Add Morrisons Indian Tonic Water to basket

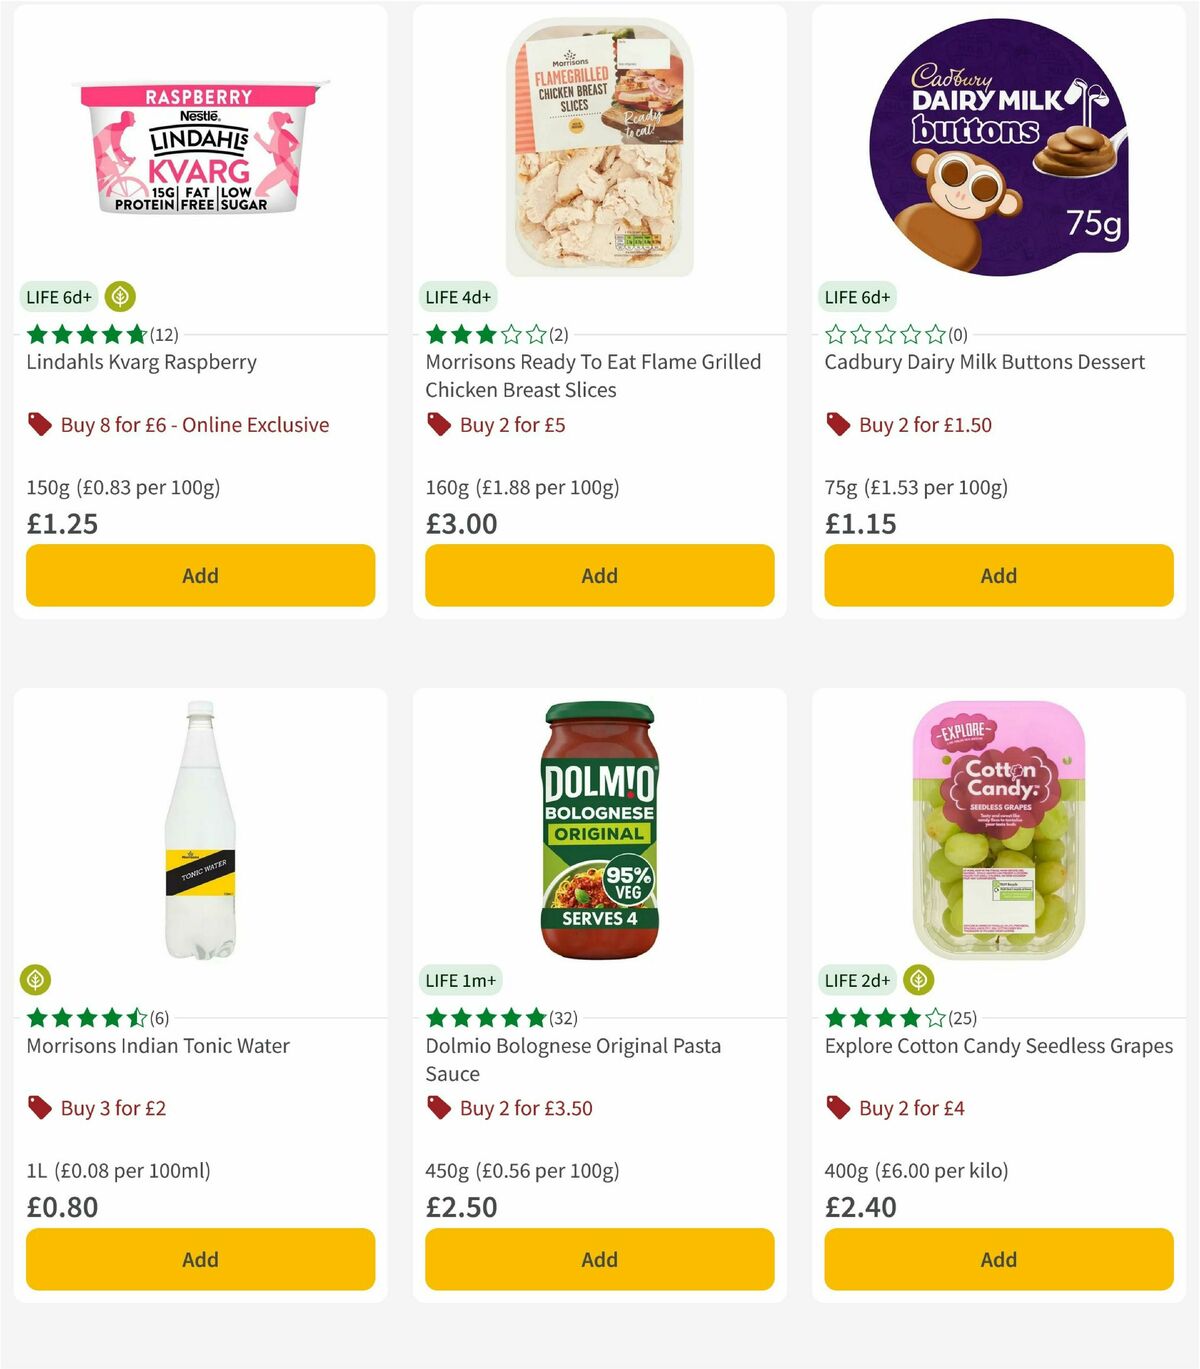(200, 1259)
